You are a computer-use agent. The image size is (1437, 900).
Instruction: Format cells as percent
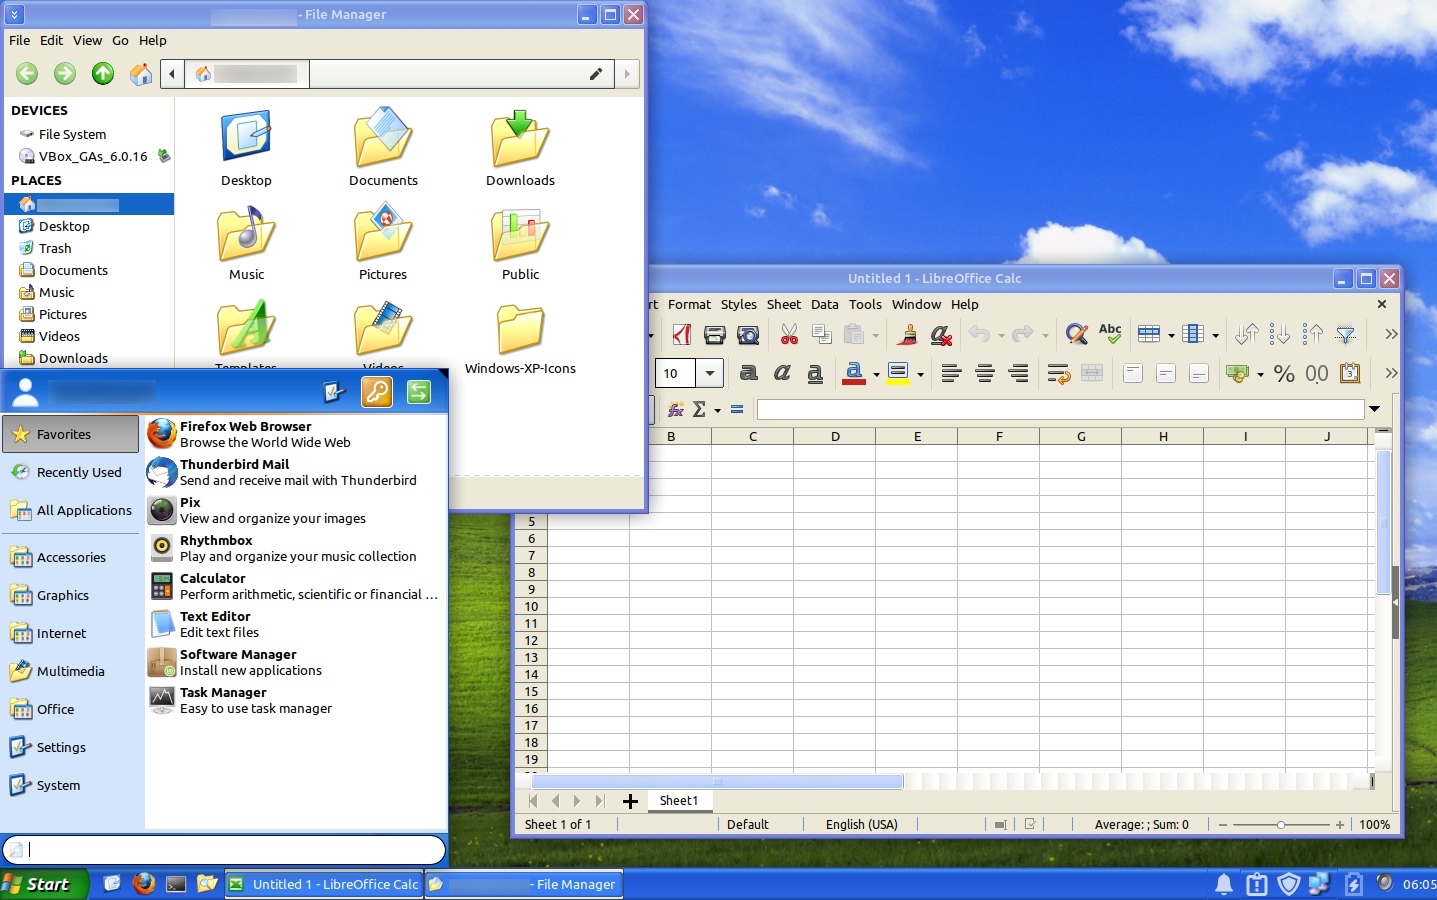(1284, 374)
